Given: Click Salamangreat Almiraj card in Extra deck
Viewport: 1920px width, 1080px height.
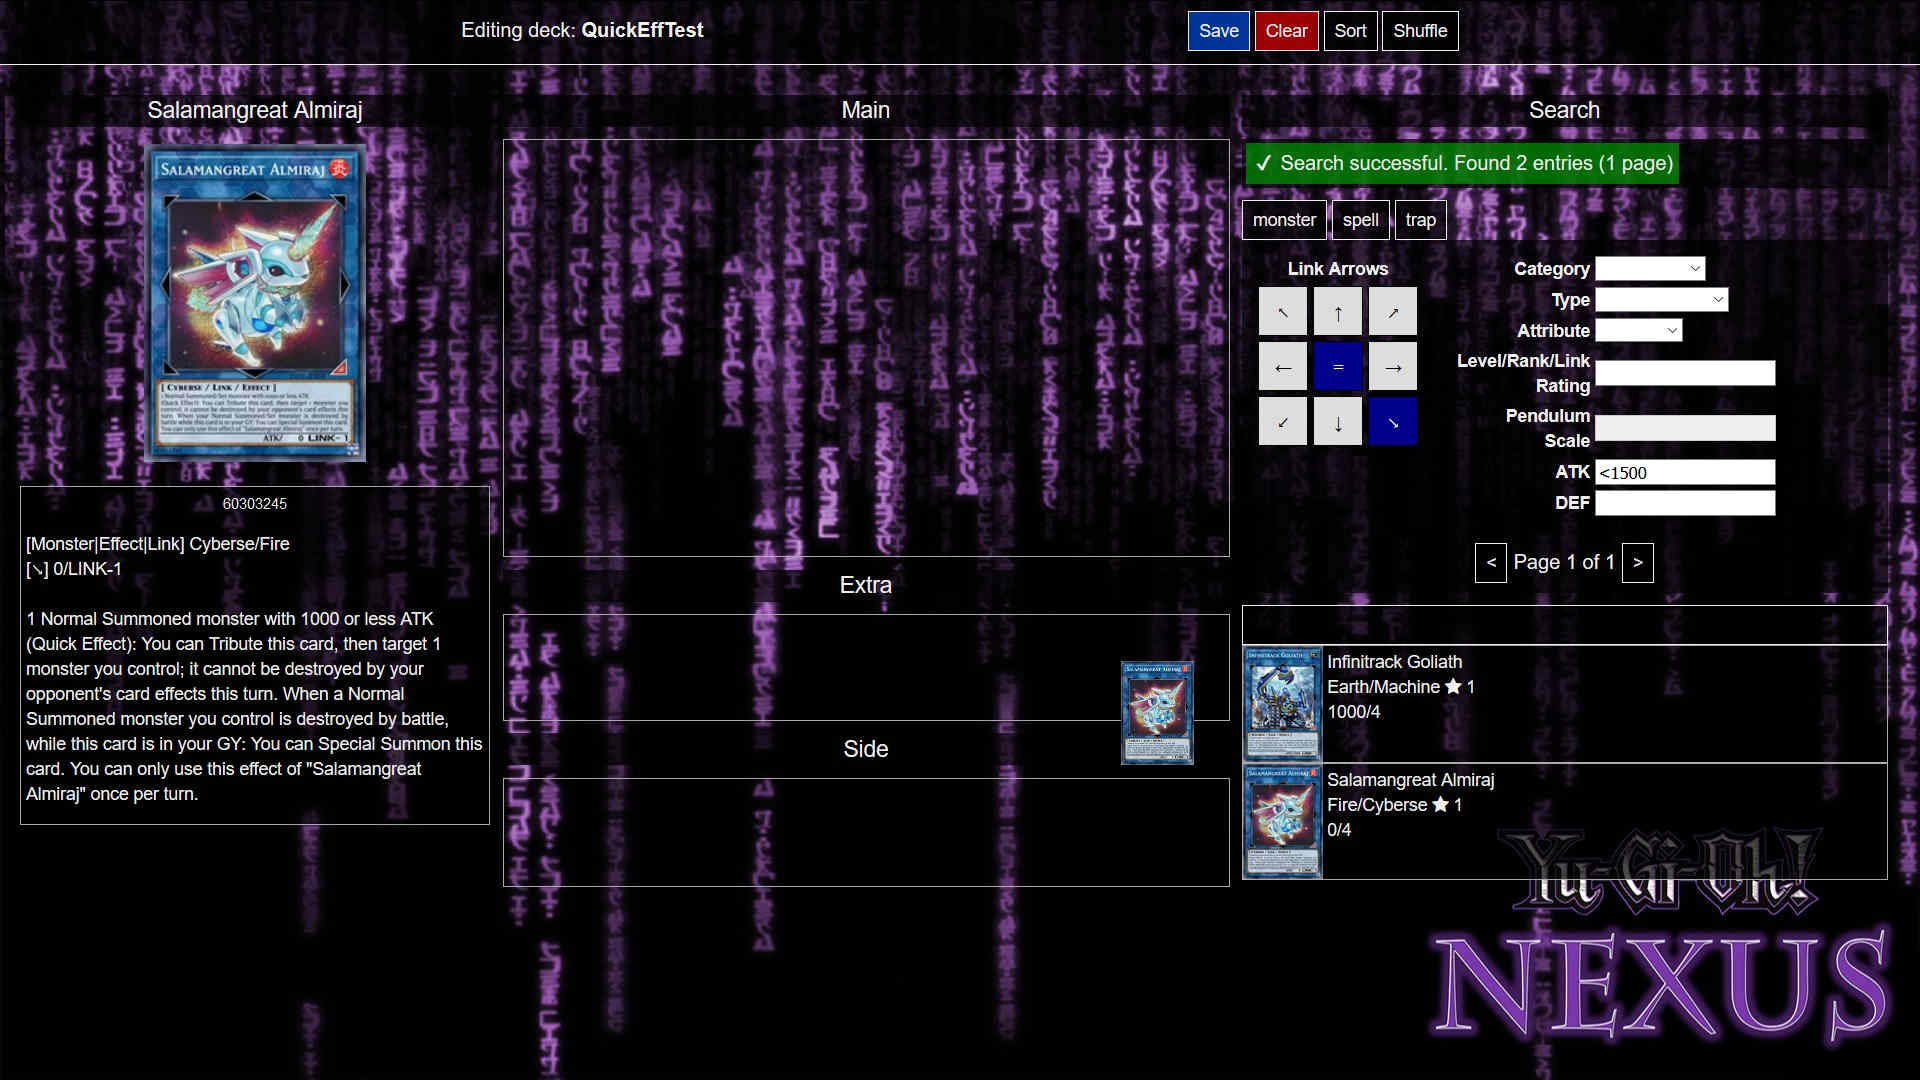Looking at the screenshot, I should point(1157,713).
